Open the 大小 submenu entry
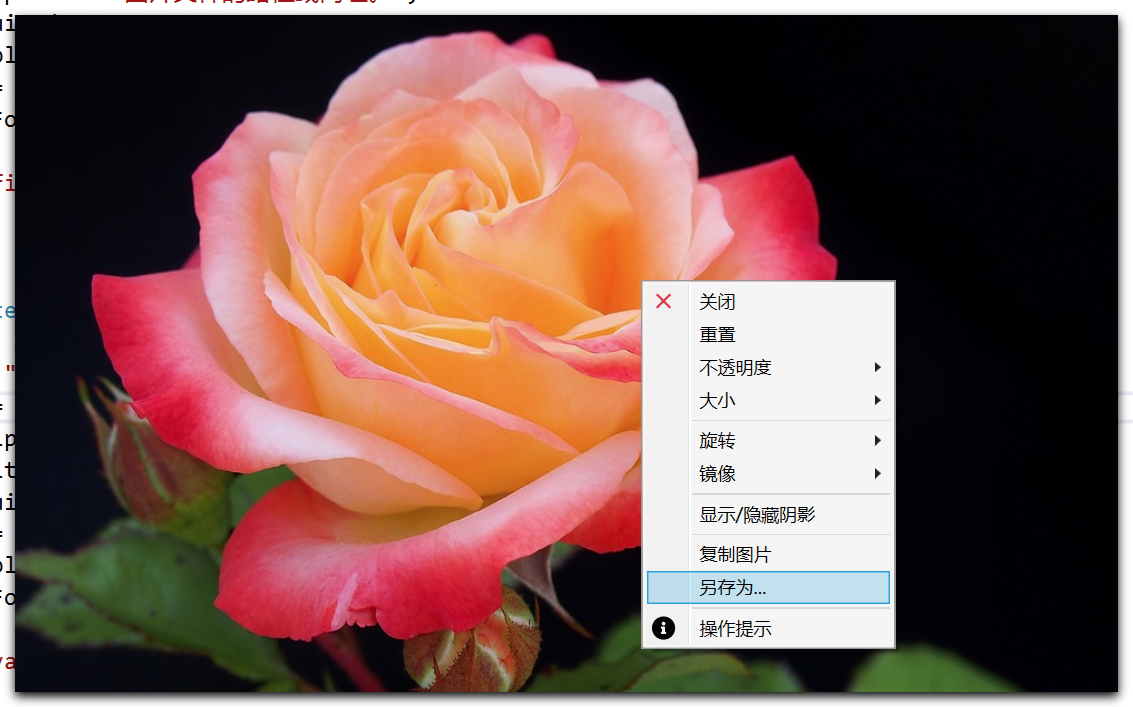Image resolution: width=1133 pixels, height=707 pixels. (768, 400)
